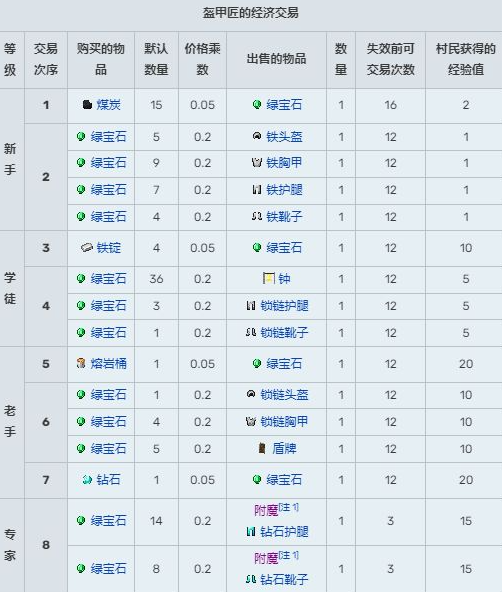The height and width of the screenshot is (592, 502).
Task: Open the 熔岩桶 link
Action: (108, 364)
